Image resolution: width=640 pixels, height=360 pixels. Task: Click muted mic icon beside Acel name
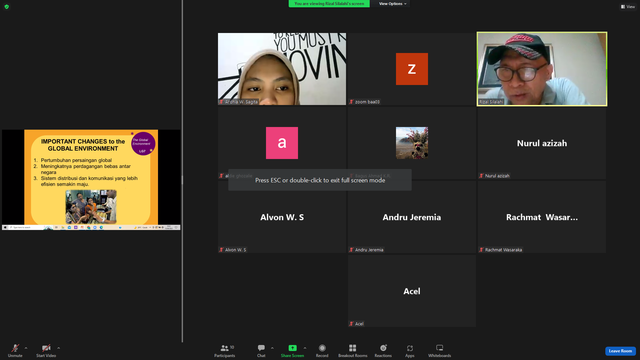351,324
